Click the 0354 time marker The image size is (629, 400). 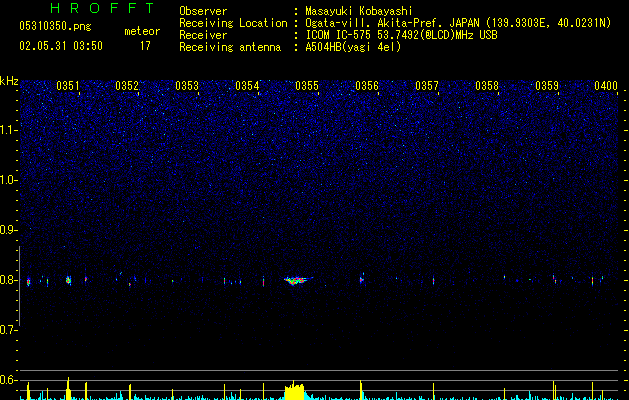tap(247, 86)
